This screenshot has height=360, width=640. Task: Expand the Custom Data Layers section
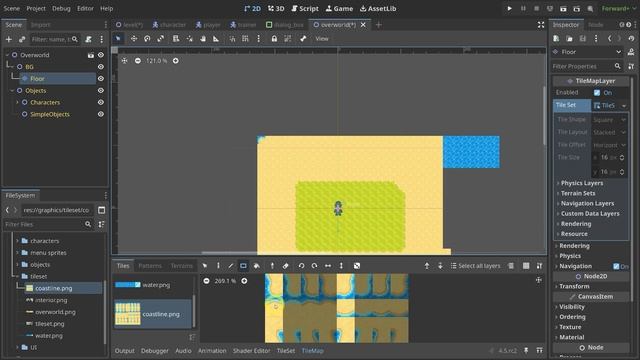(590, 213)
